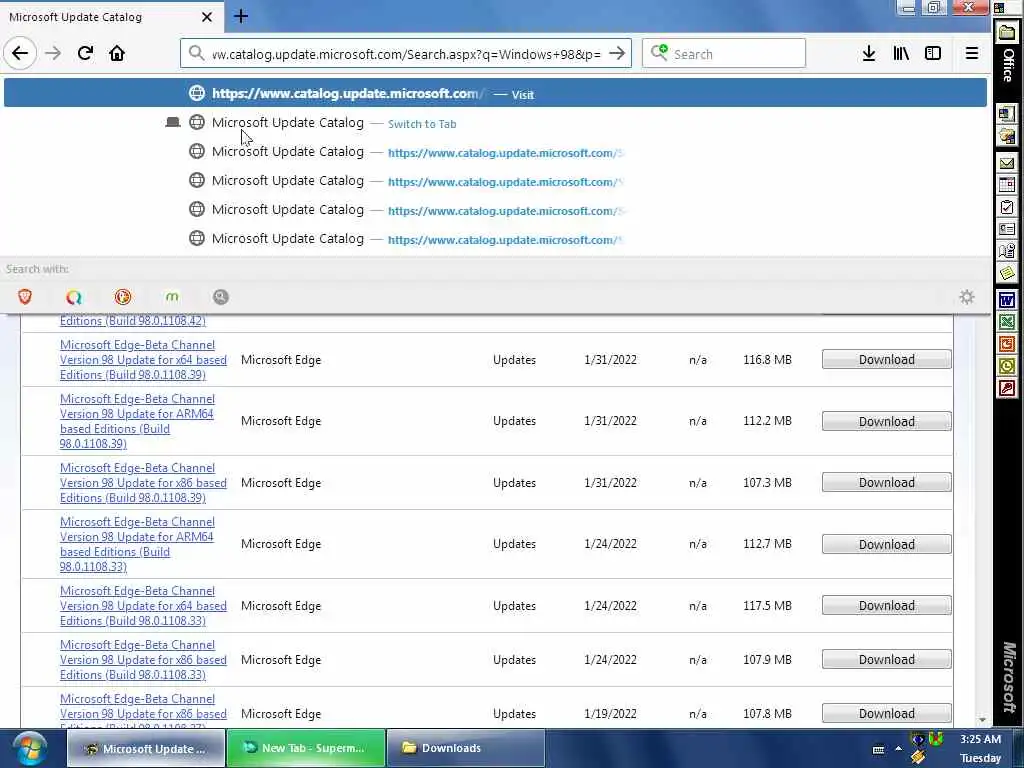Click the New Contact card icon
The height and width of the screenshot is (768, 1024).
(x=1006, y=229)
